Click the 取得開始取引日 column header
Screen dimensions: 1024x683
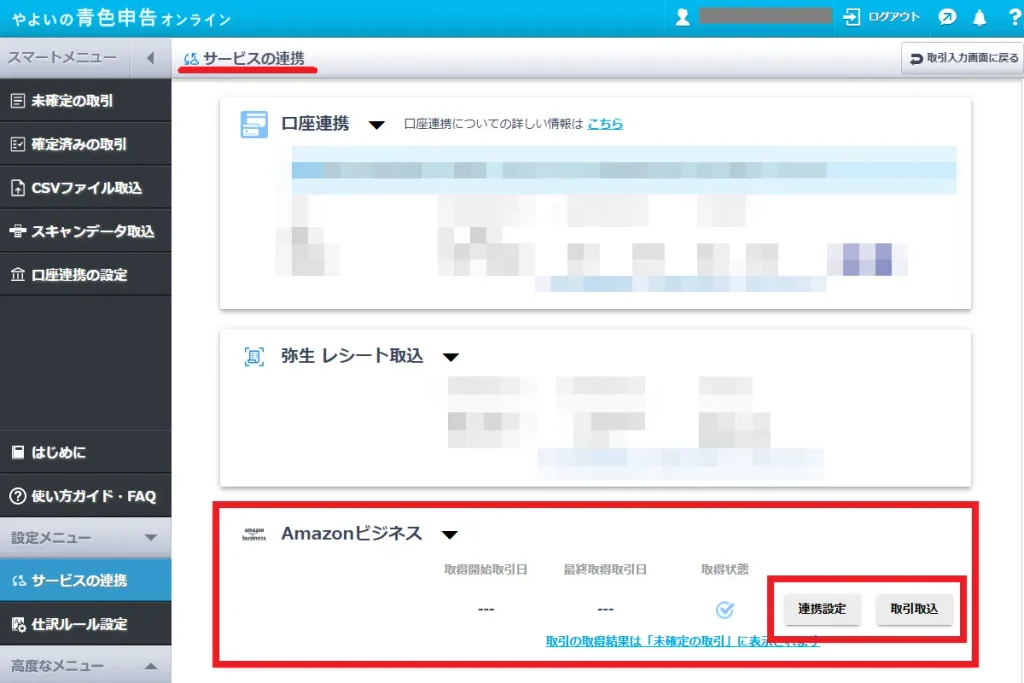tap(485, 569)
